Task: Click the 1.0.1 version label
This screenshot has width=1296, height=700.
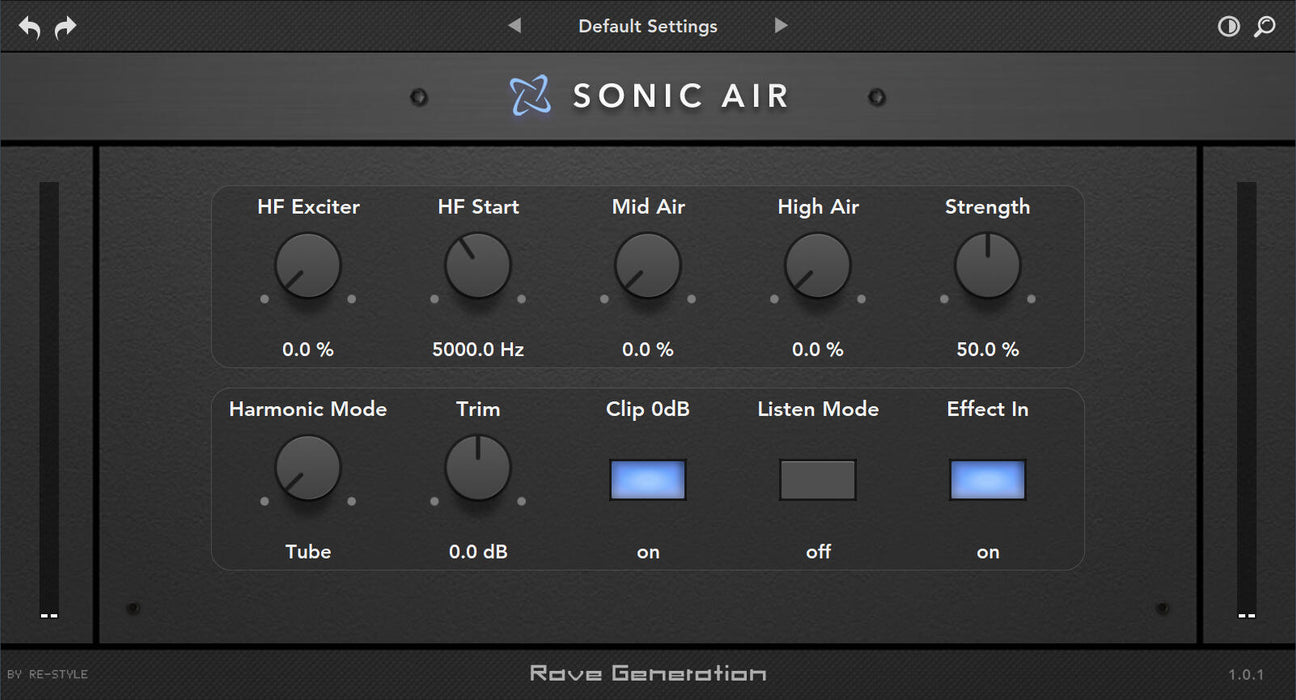Action: pyautogui.click(x=1246, y=674)
